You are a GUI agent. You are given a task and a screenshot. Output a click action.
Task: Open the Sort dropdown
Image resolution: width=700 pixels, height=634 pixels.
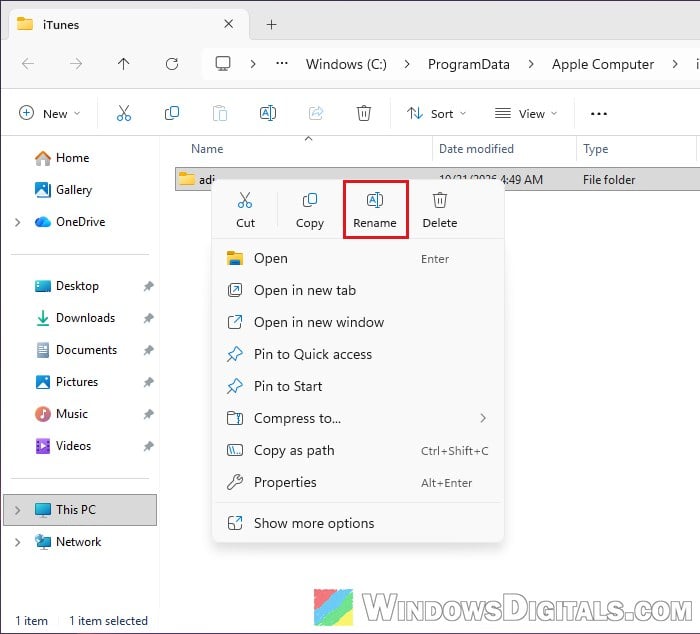[436, 113]
